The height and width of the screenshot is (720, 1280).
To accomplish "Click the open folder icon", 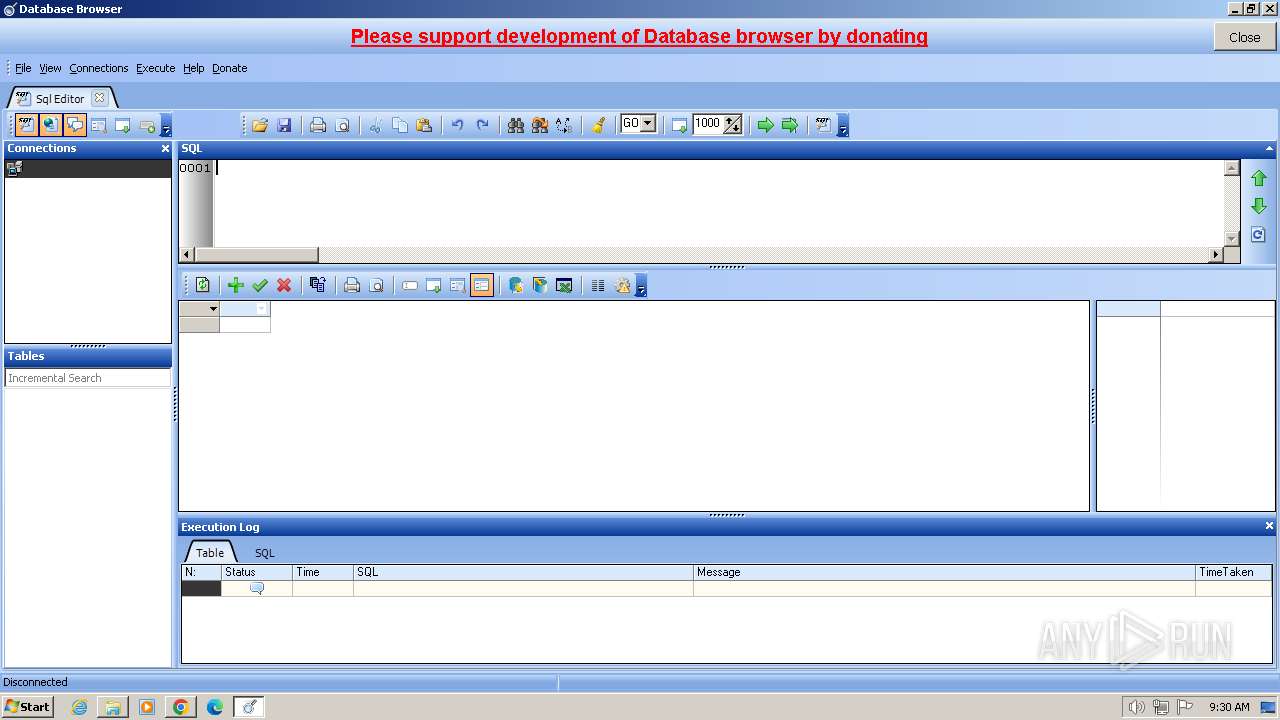I will click(x=260, y=125).
